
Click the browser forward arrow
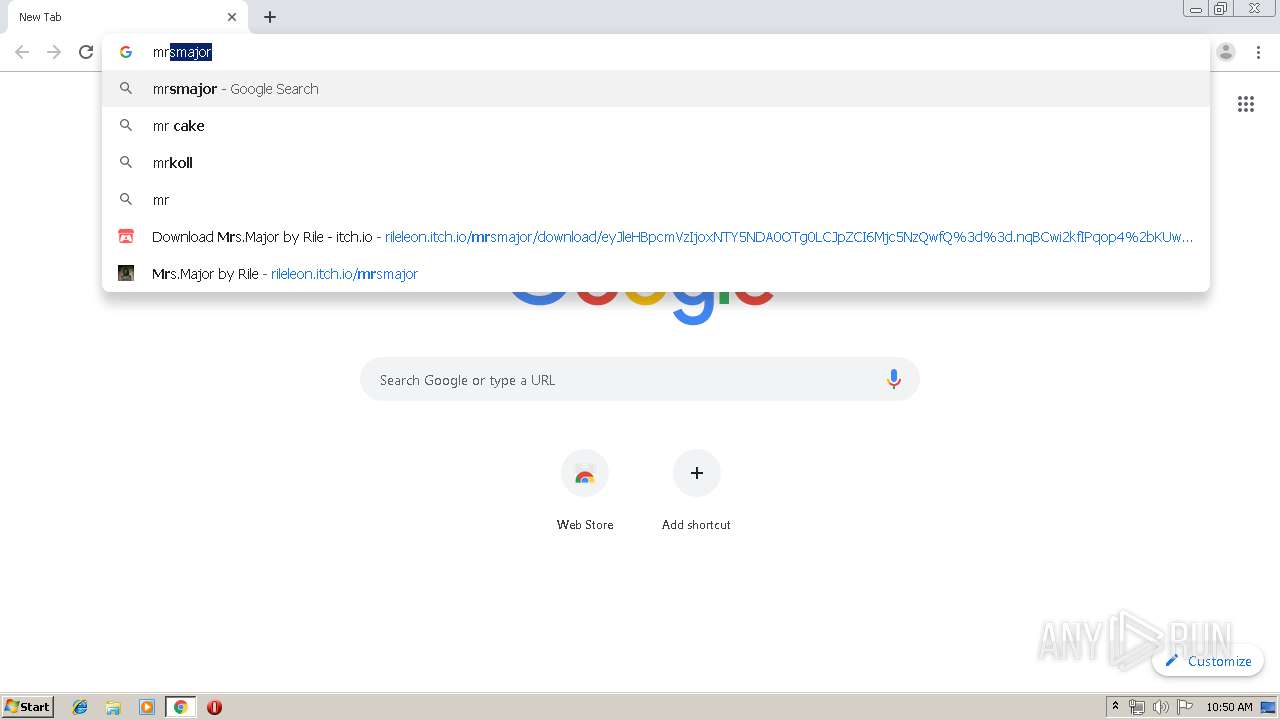point(54,52)
